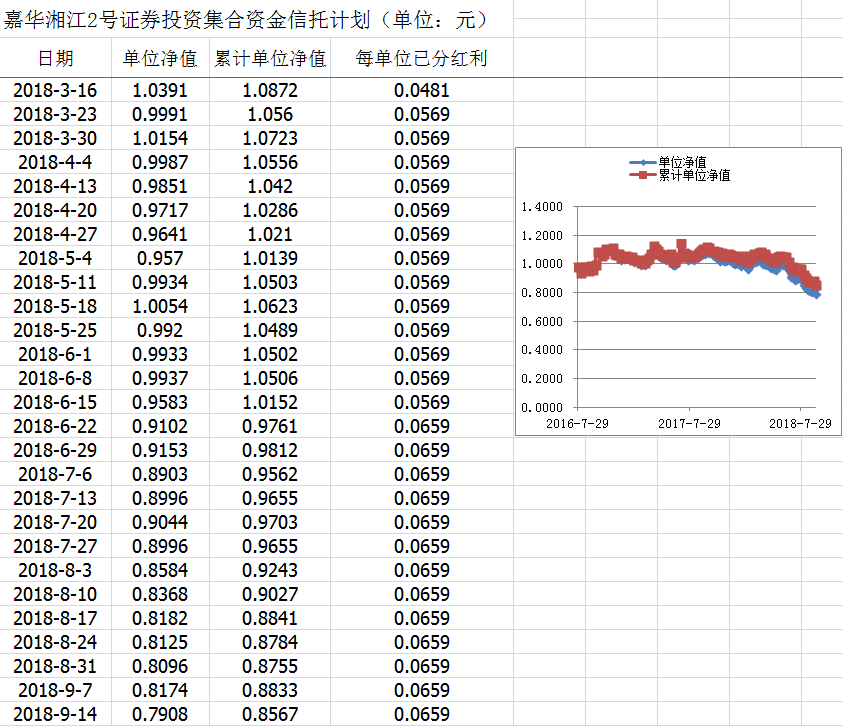843x726 pixels.
Task: Click the 累计单位净值 column header
Action: point(270,58)
